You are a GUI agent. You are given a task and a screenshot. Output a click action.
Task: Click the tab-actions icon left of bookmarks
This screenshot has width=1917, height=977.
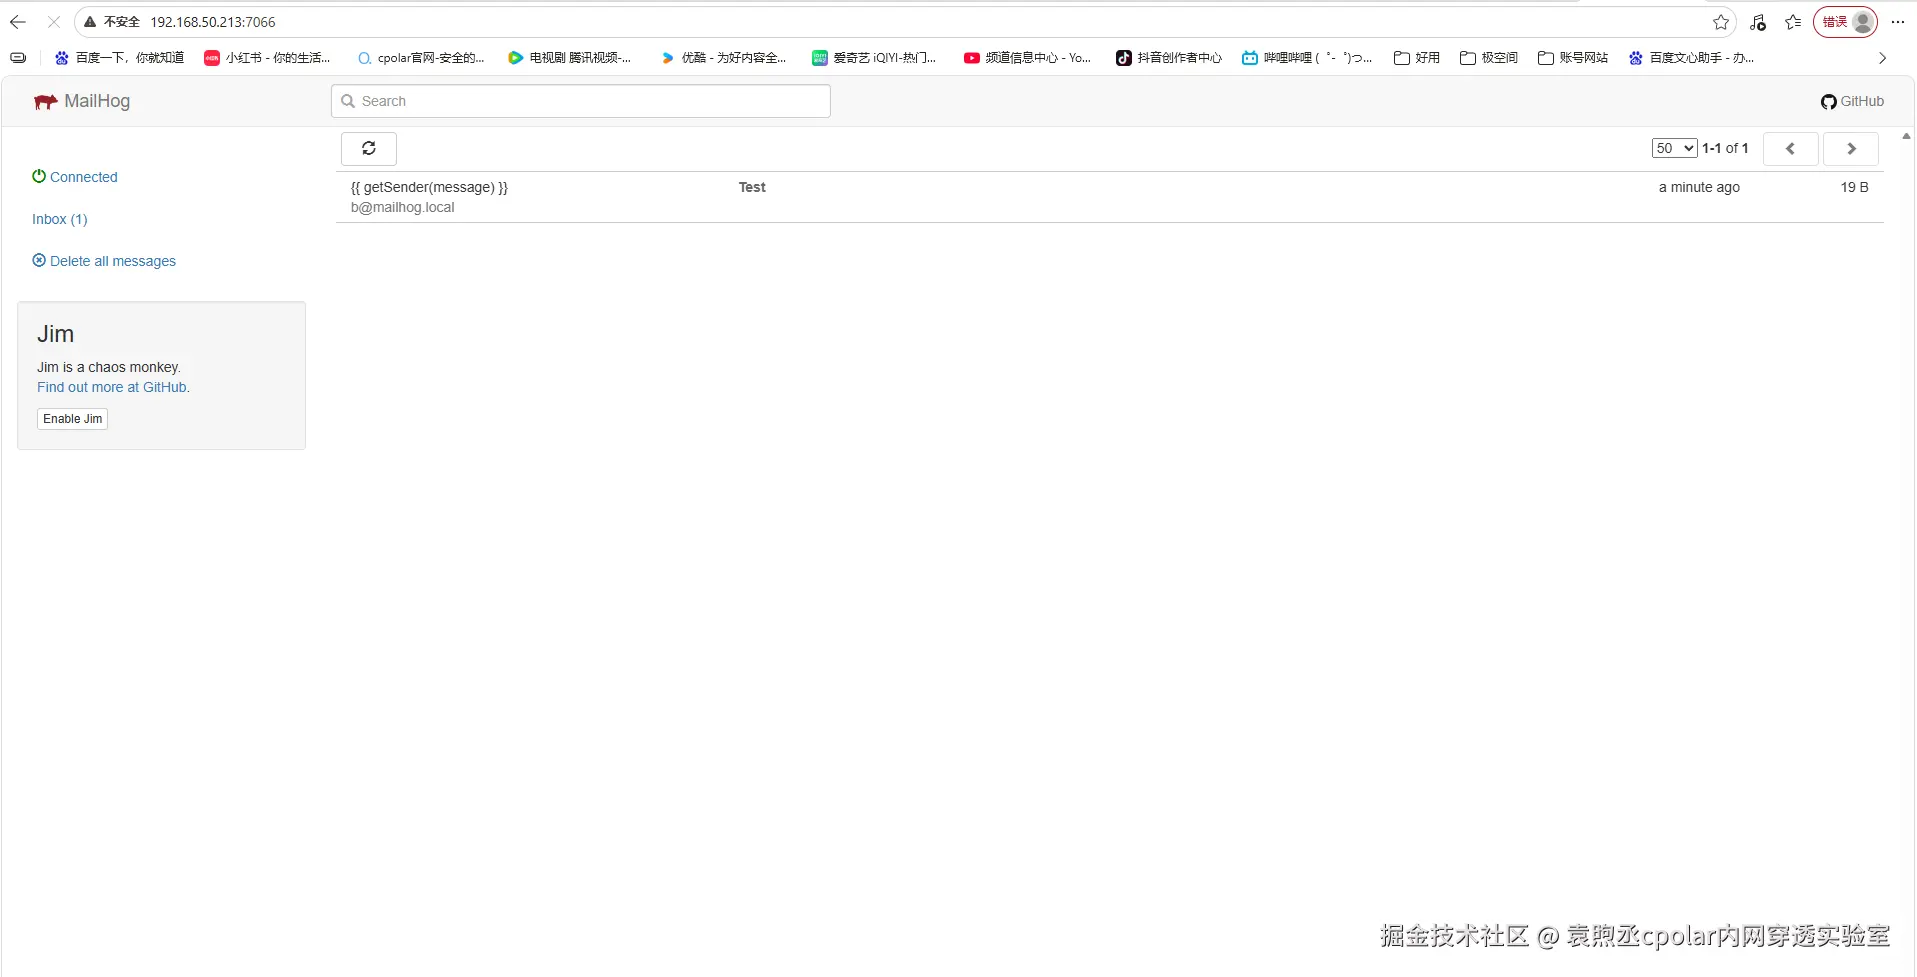(x=18, y=58)
